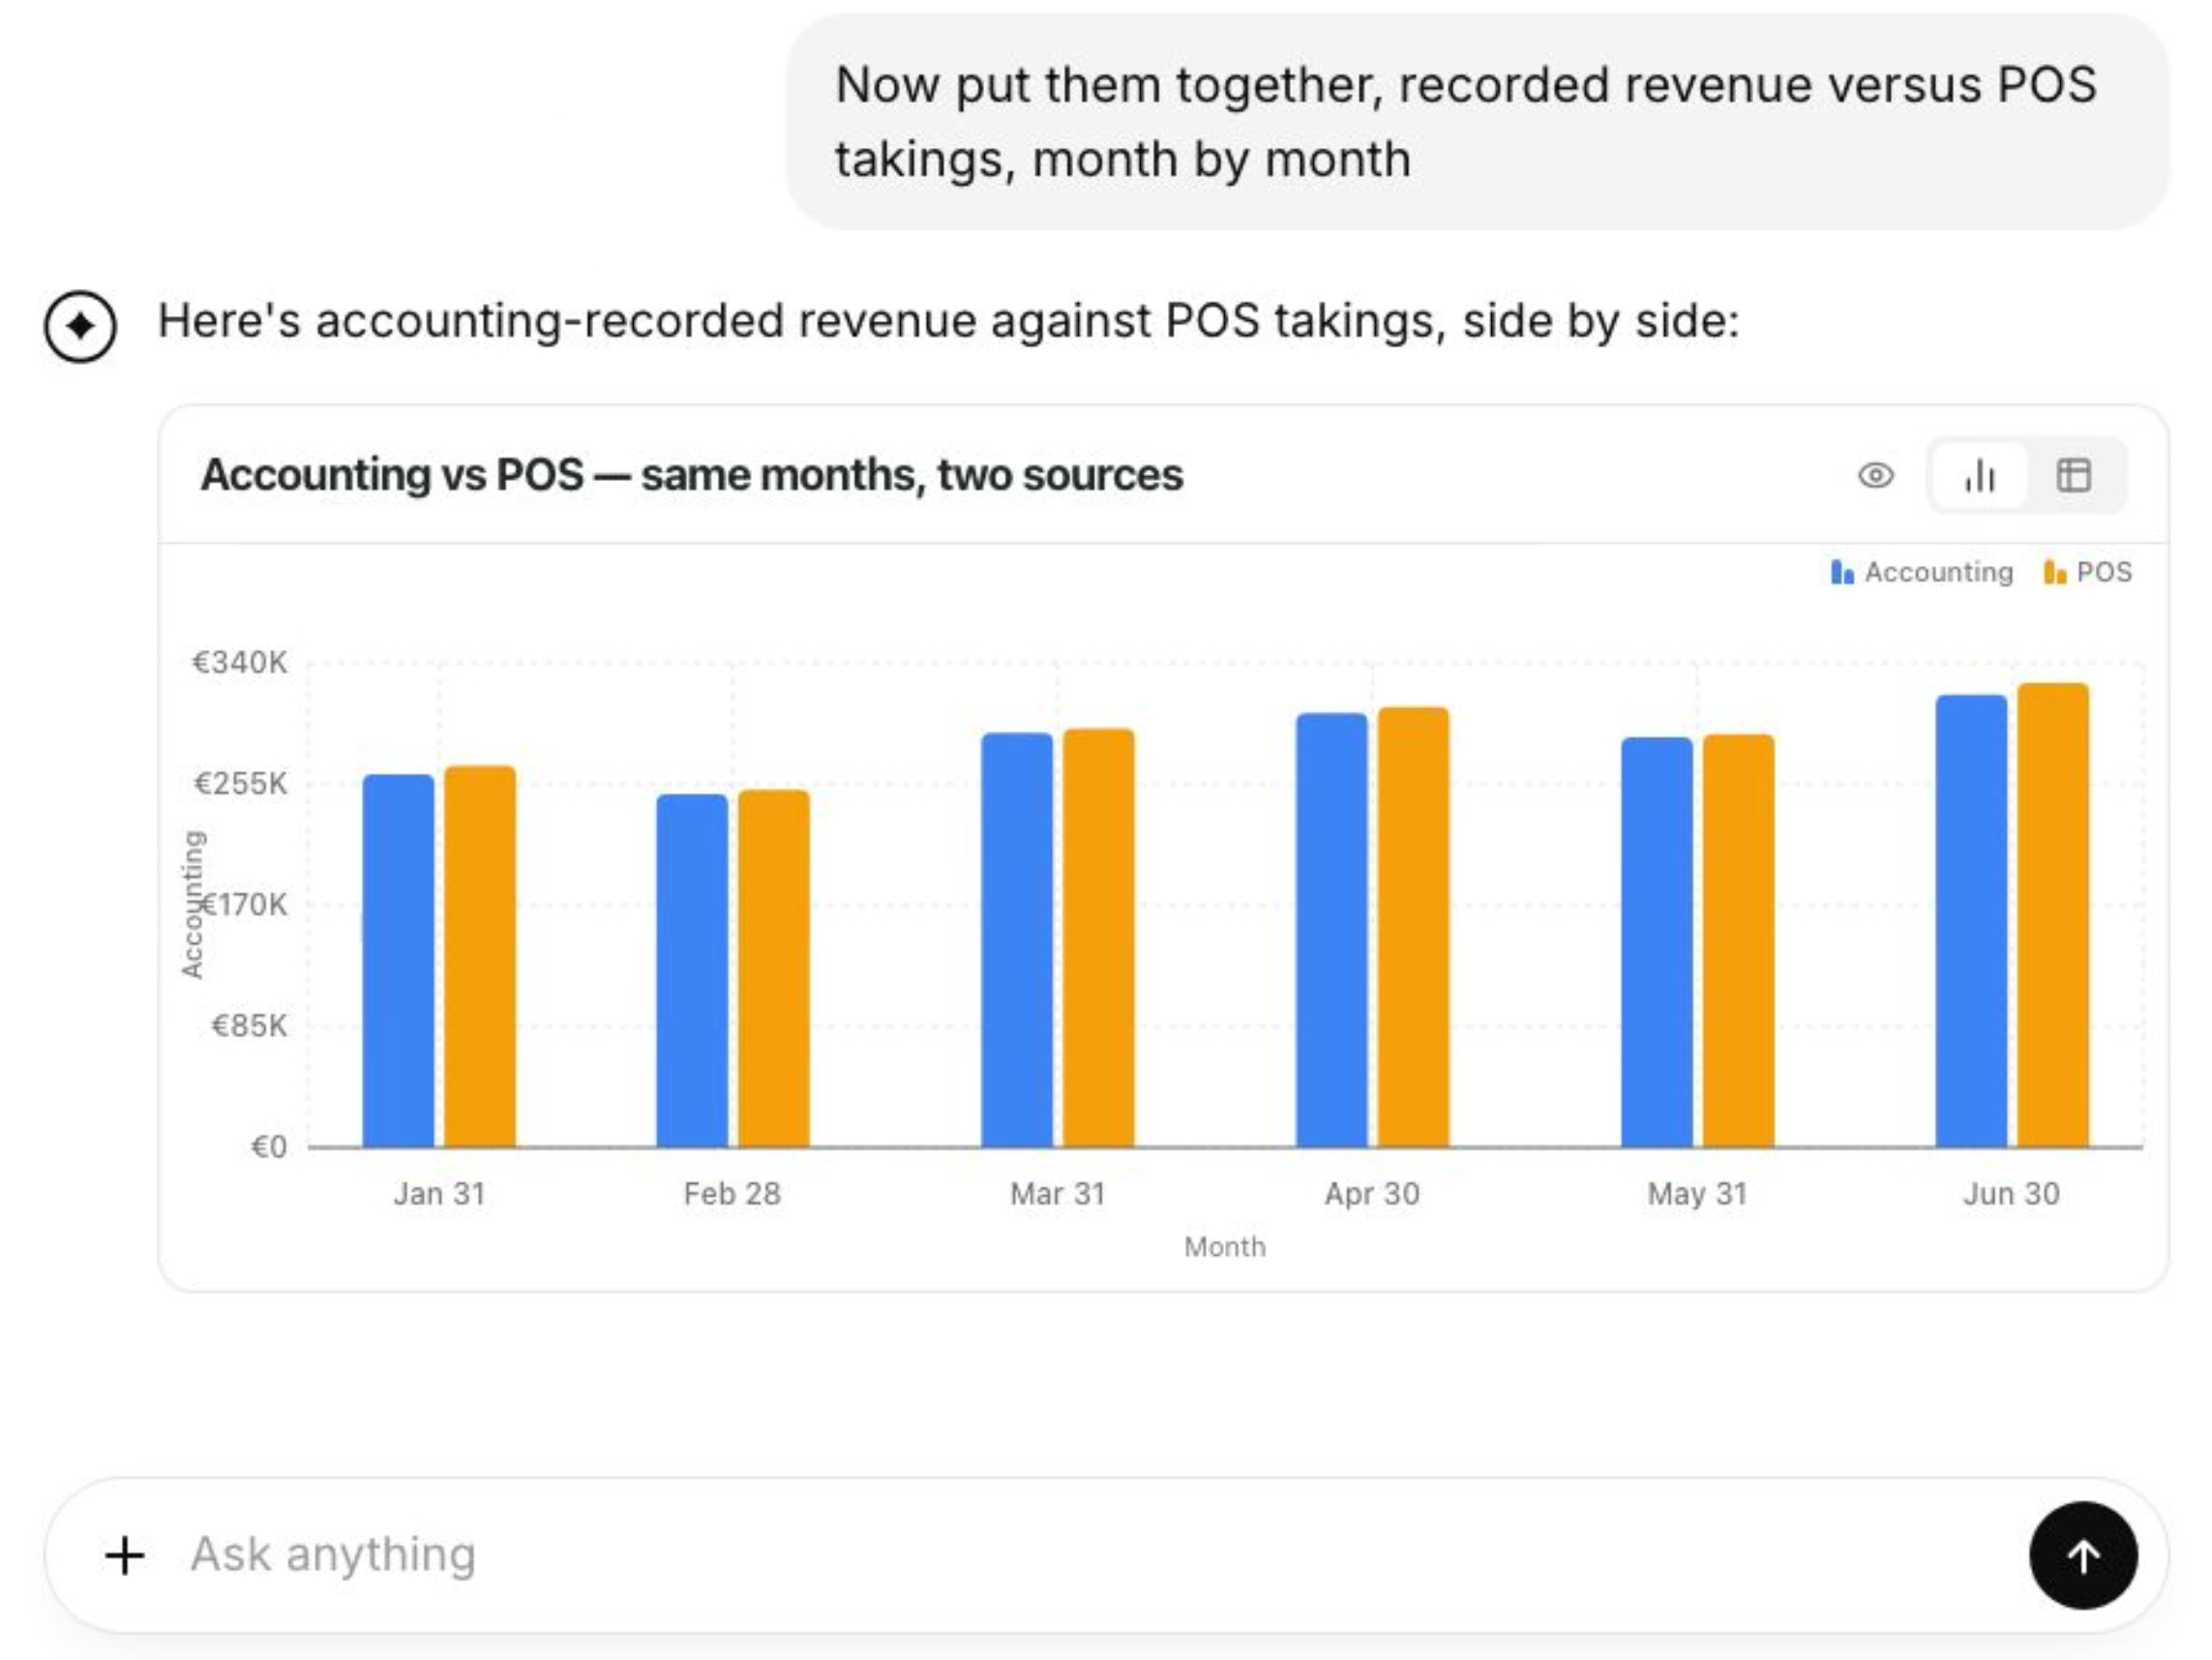Send message with the up-arrow button

click(2083, 1556)
